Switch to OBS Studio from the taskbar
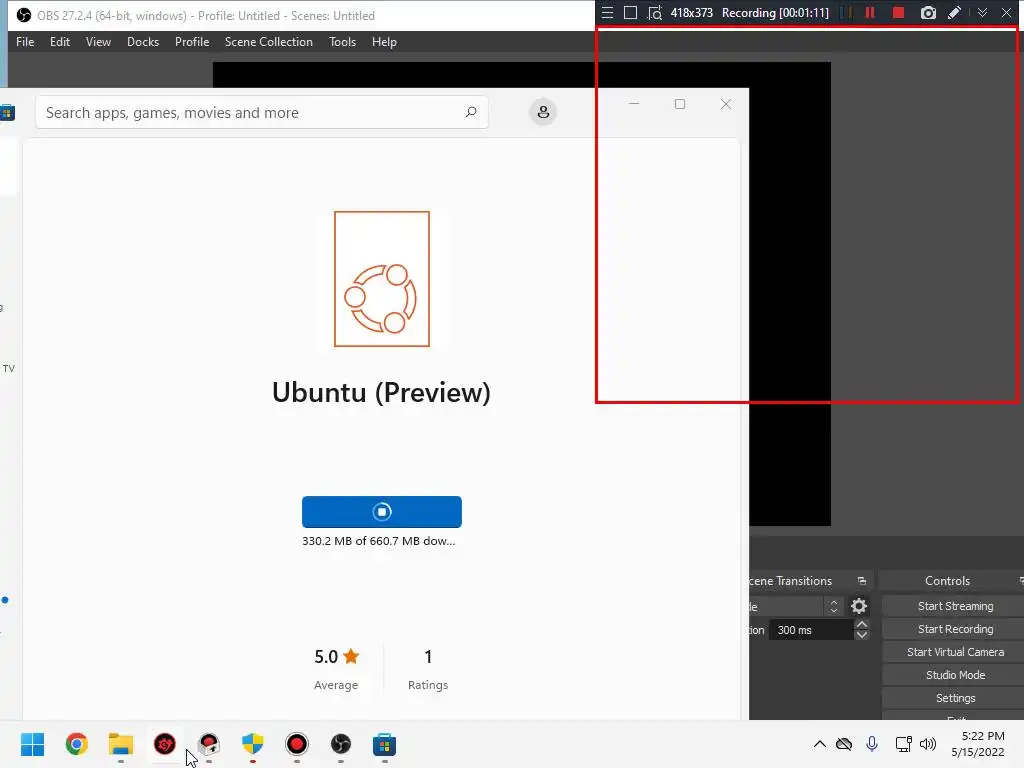 (x=341, y=744)
